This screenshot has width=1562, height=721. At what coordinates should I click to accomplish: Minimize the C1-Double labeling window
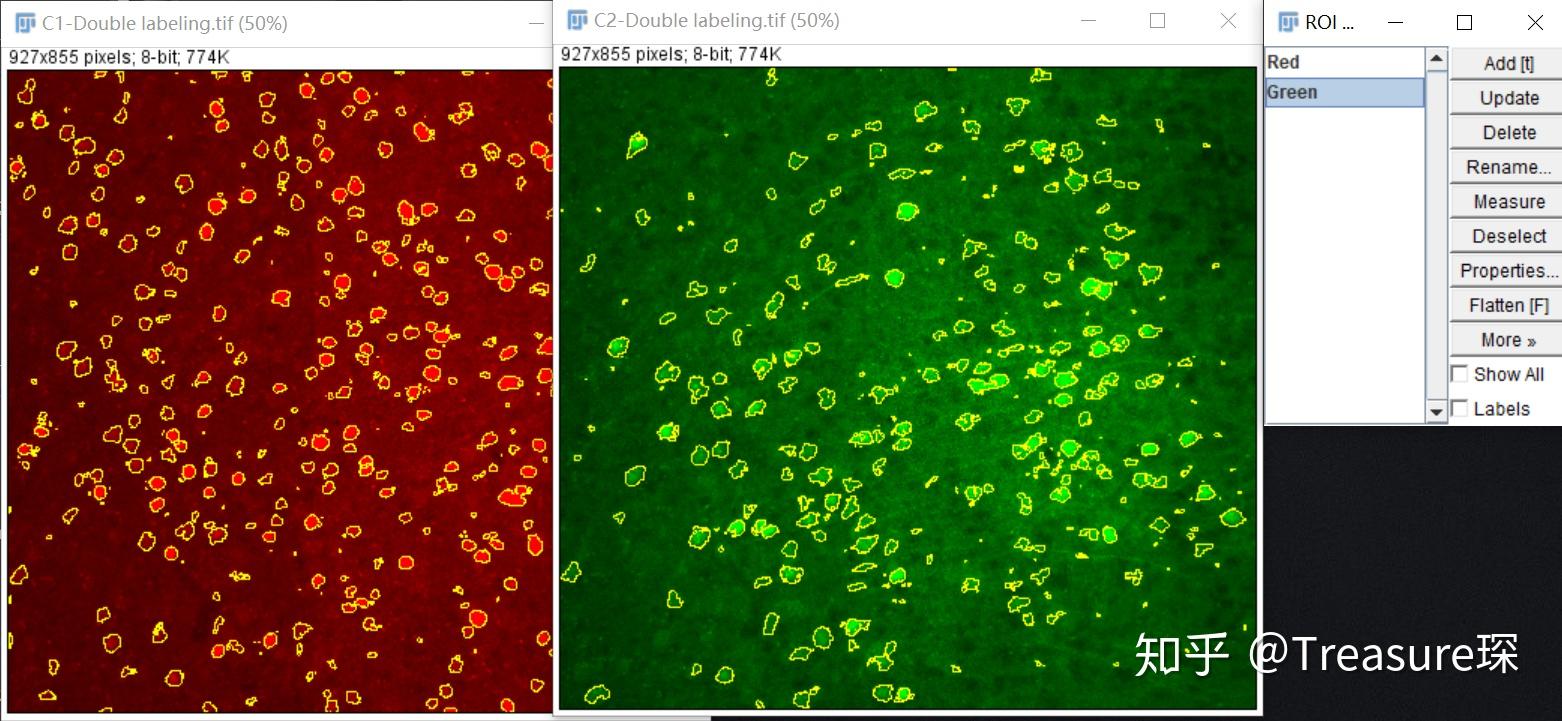click(536, 23)
